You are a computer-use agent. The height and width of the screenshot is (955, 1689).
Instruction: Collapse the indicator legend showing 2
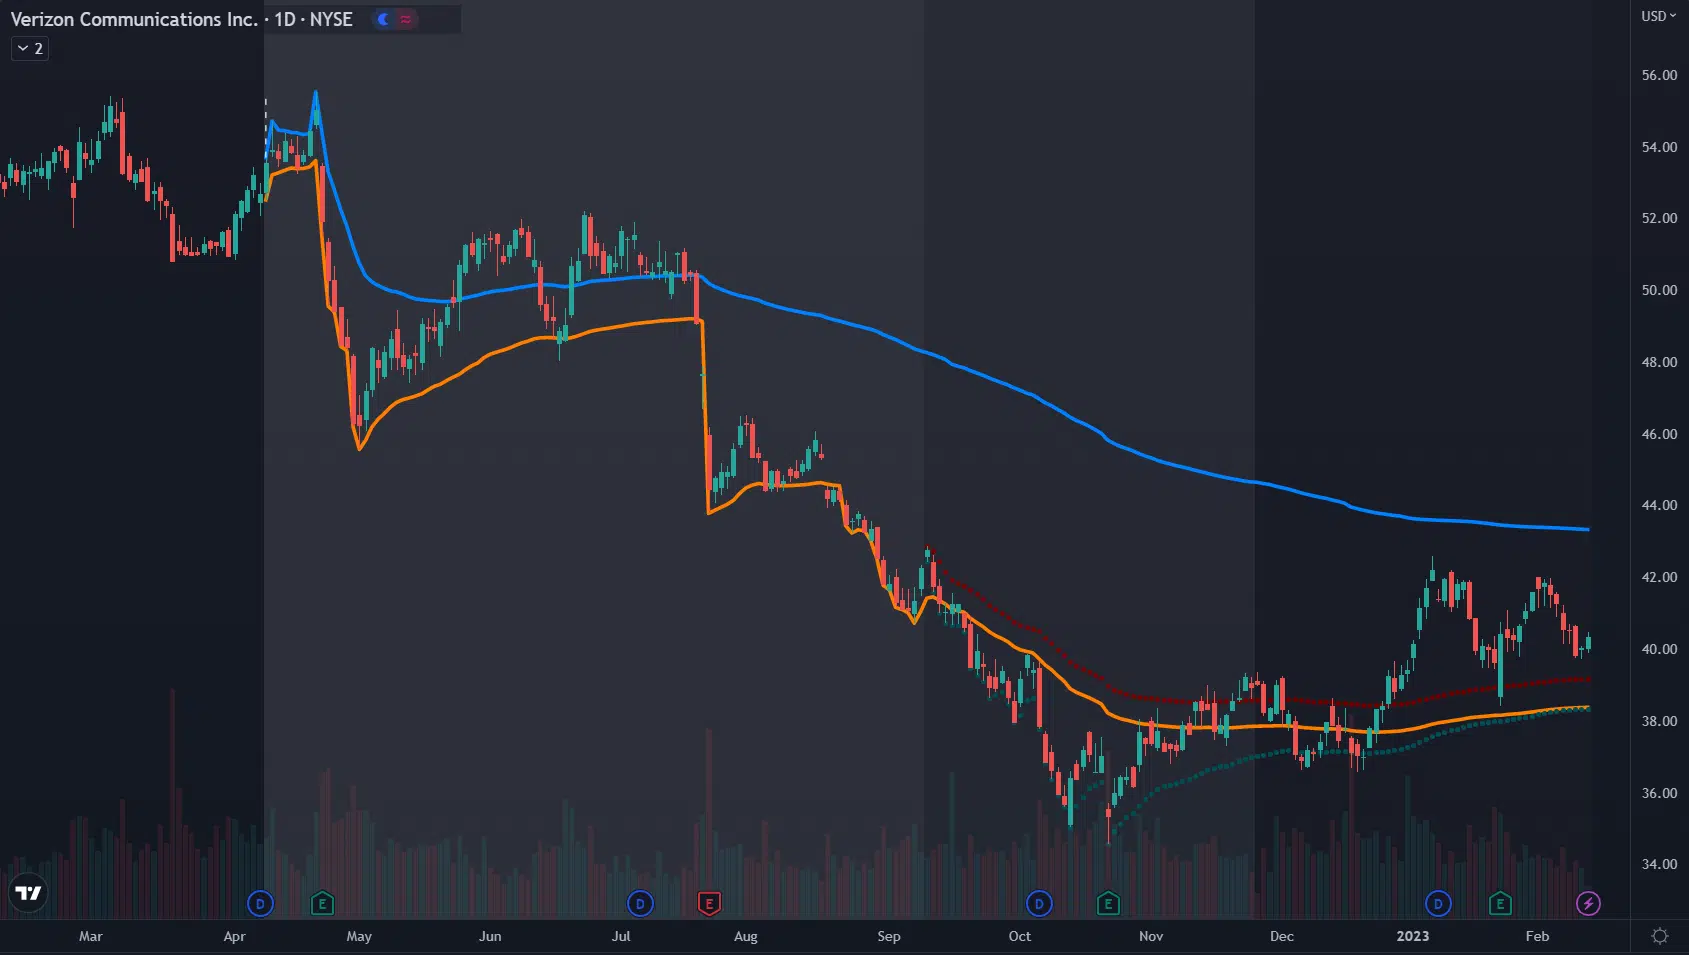30,48
